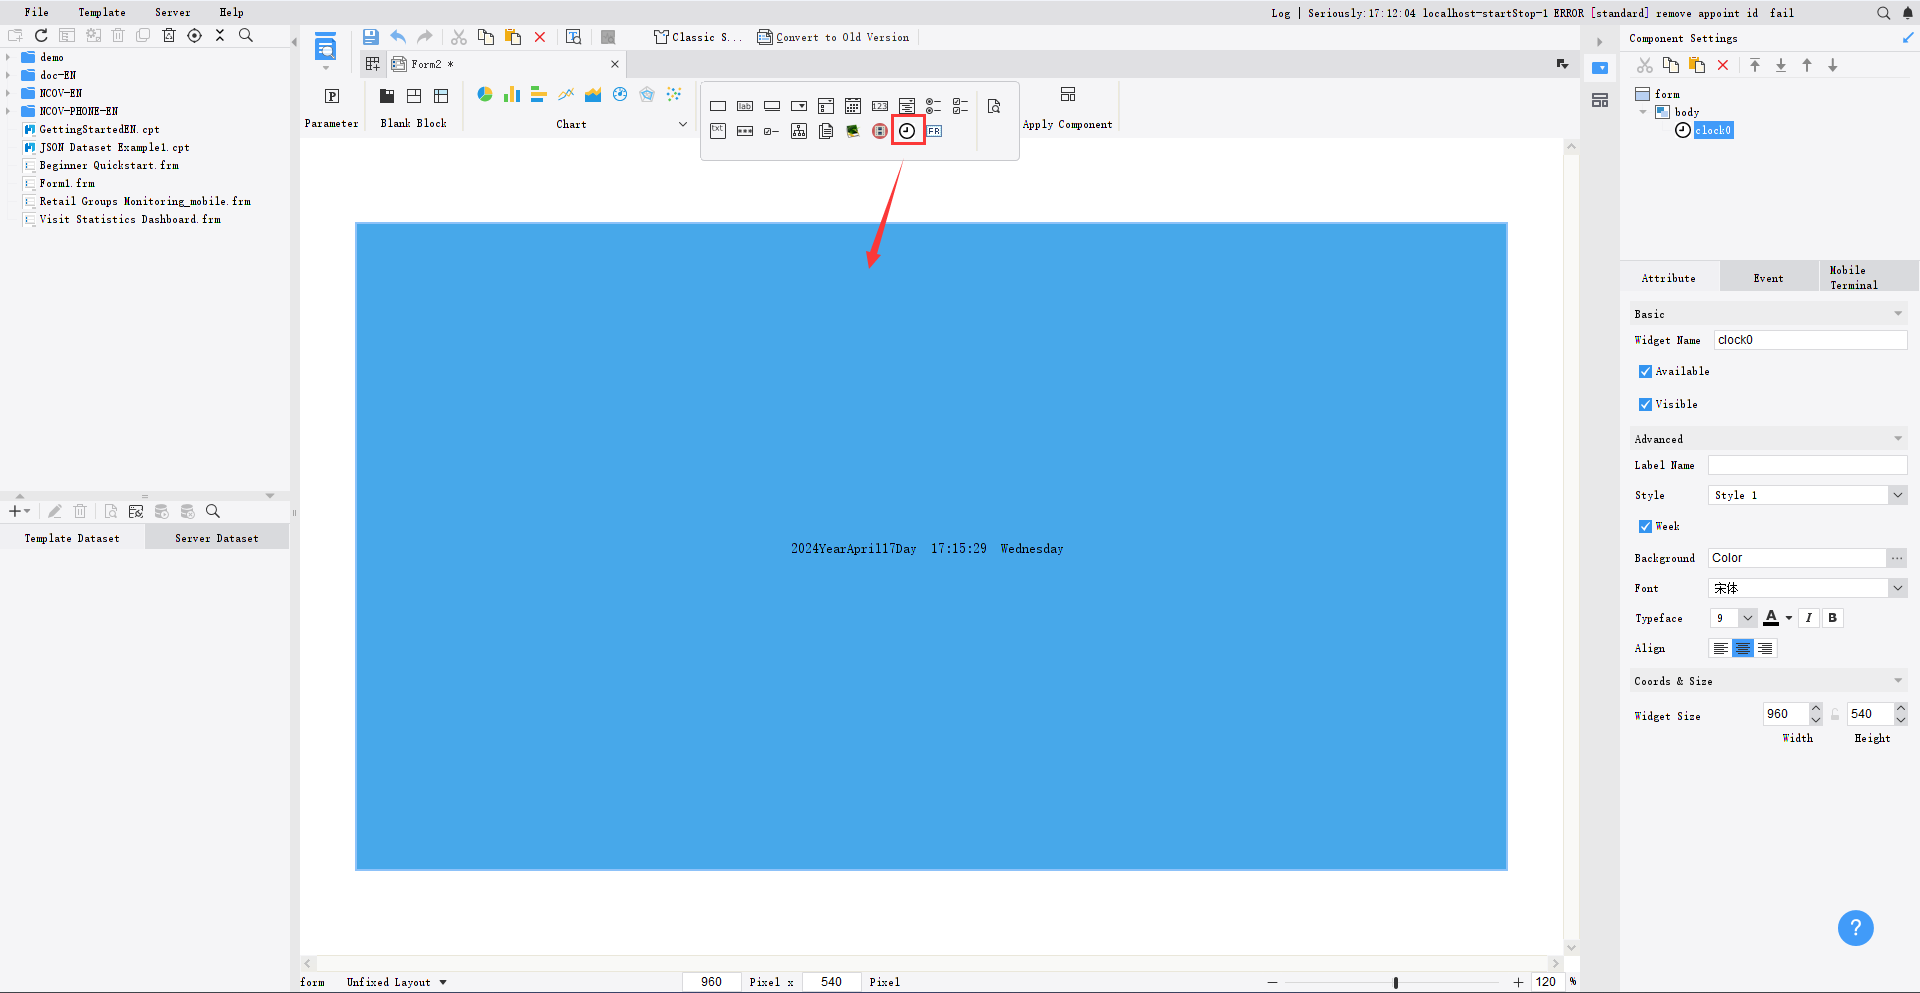Screen dimensions: 1920x993
Task: Pick the pie chart icon
Action: click(485, 94)
